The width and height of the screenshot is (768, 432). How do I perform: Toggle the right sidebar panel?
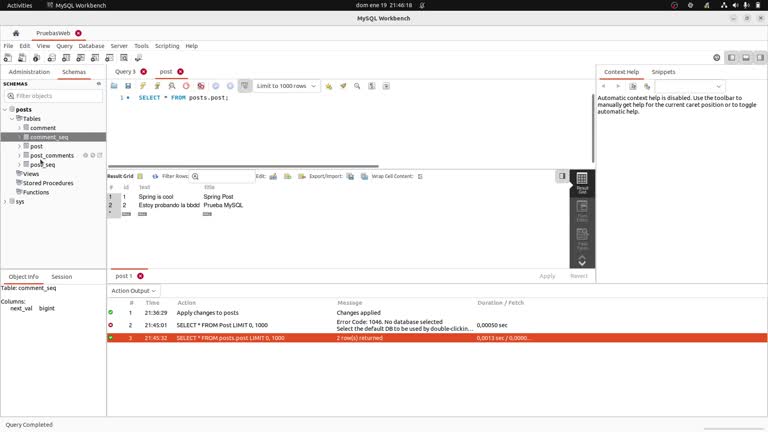coord(760,58)
